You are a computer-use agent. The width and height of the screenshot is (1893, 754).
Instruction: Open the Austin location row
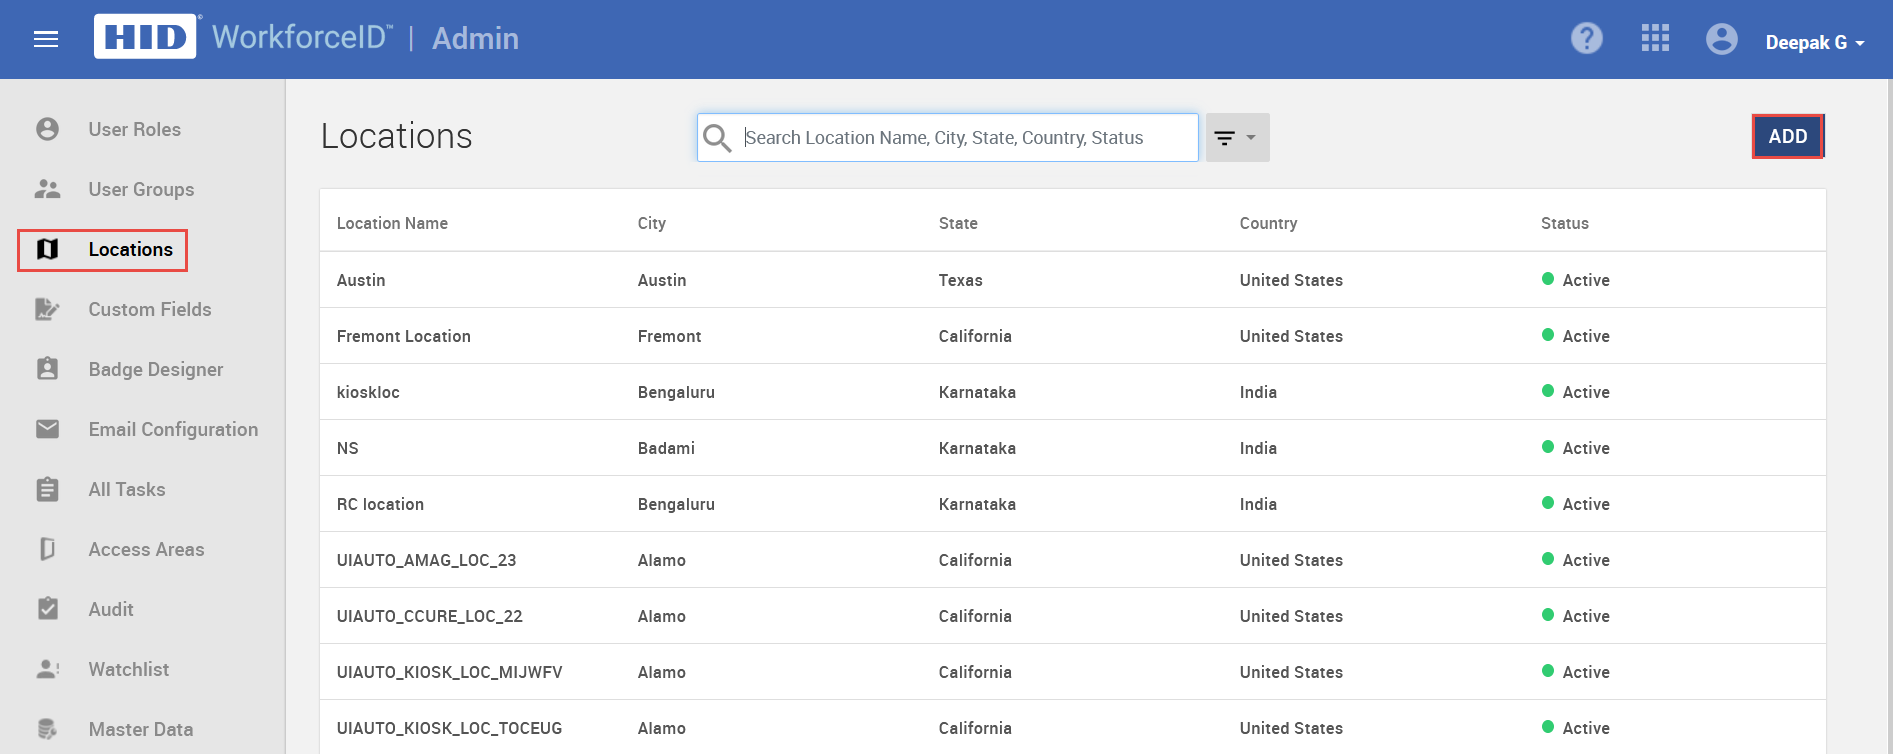(1072, 280)
